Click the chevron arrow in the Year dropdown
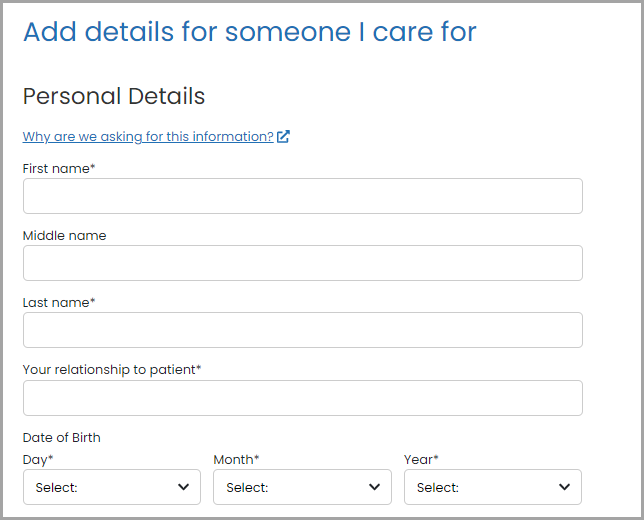644x520 pixels. (x=565, y=487)
